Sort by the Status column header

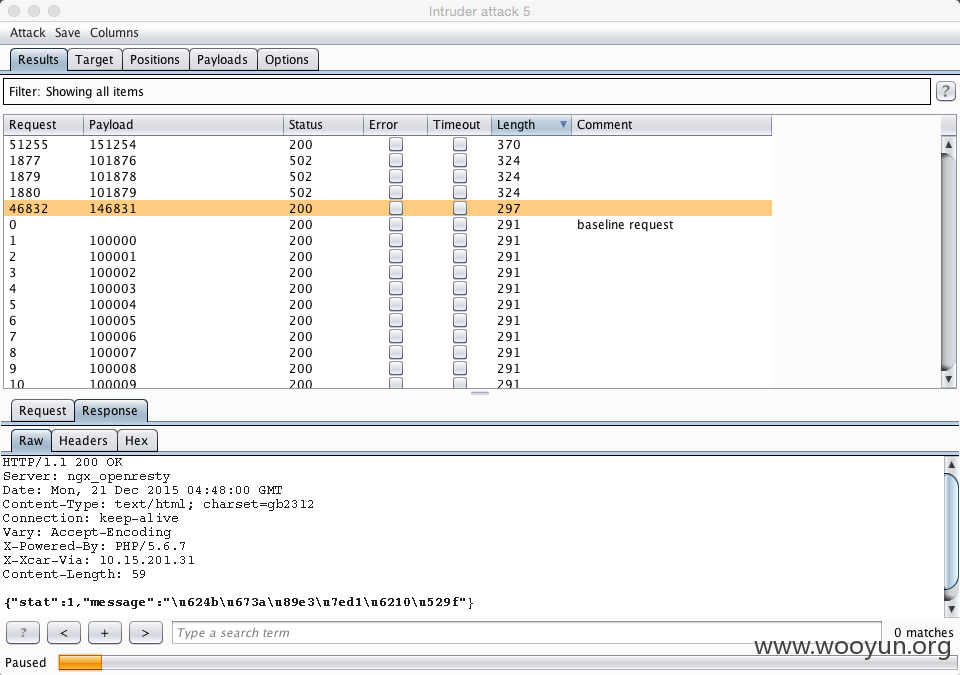pos(323,124)
